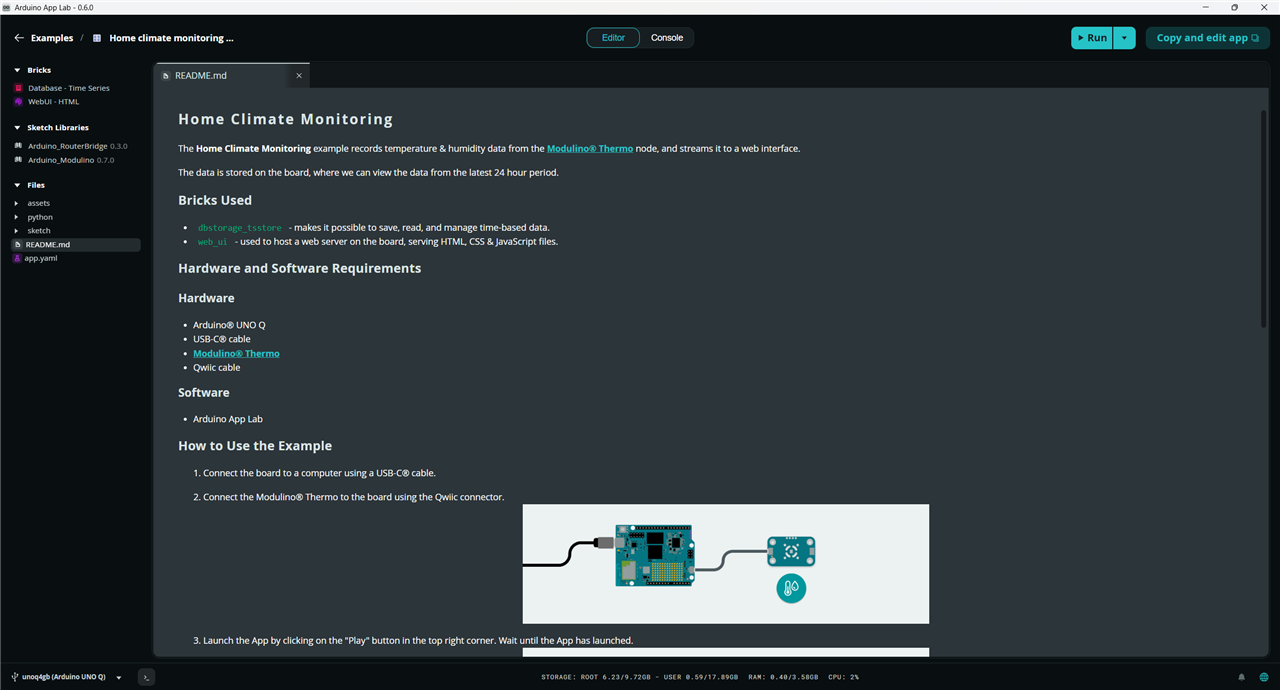Click the Home Climate Monitoring heading

pos(286,119)
